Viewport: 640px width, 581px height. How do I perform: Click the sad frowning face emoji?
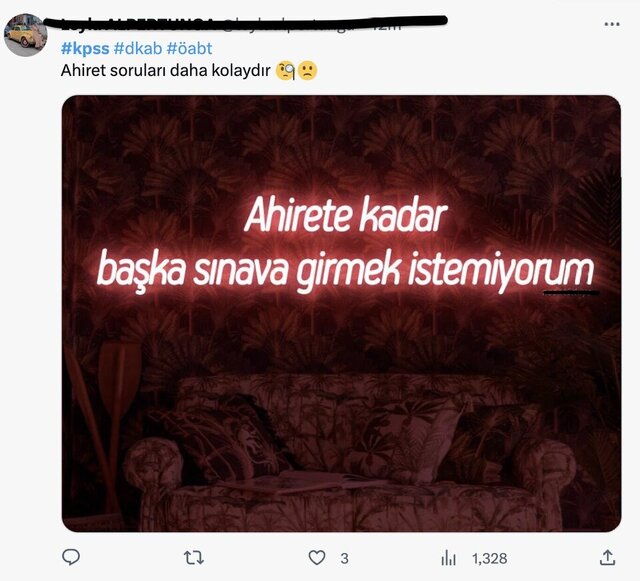(307, 71)
